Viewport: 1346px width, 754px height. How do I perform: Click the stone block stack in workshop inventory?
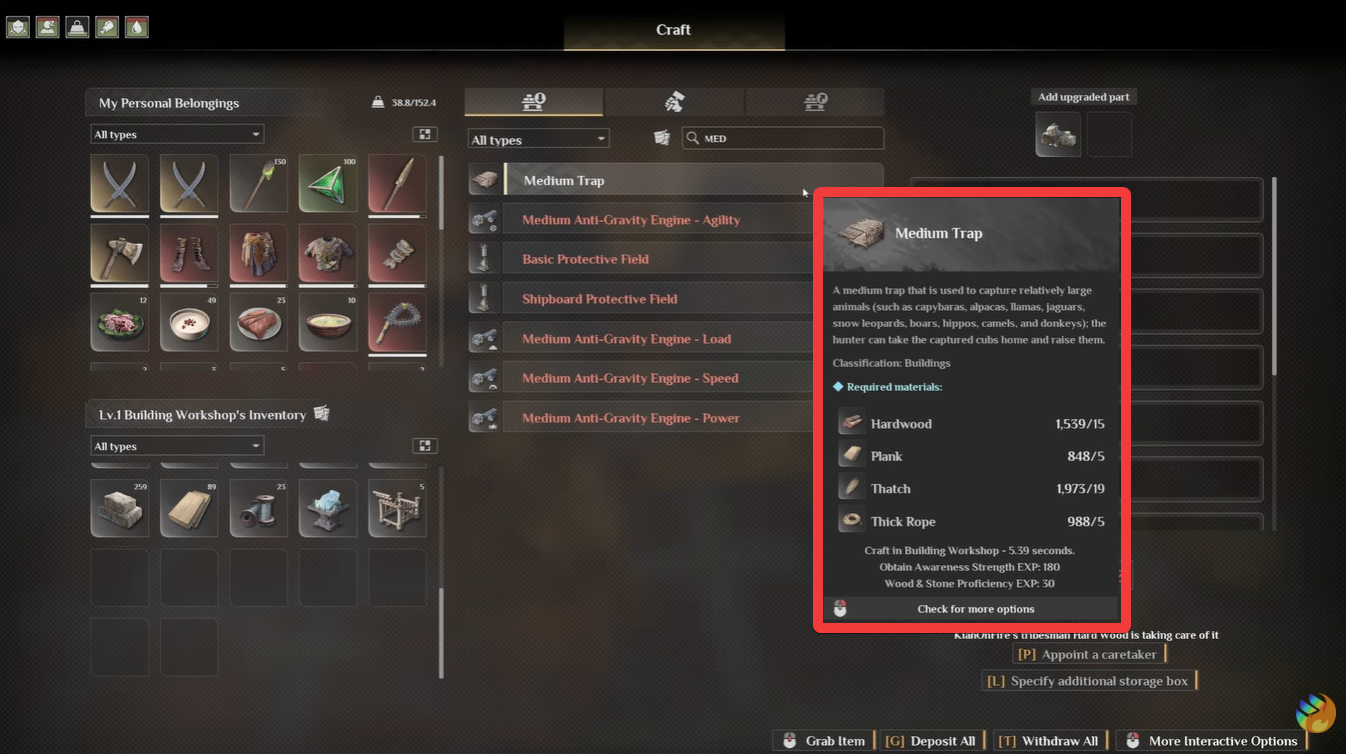[x=119, y=508]
